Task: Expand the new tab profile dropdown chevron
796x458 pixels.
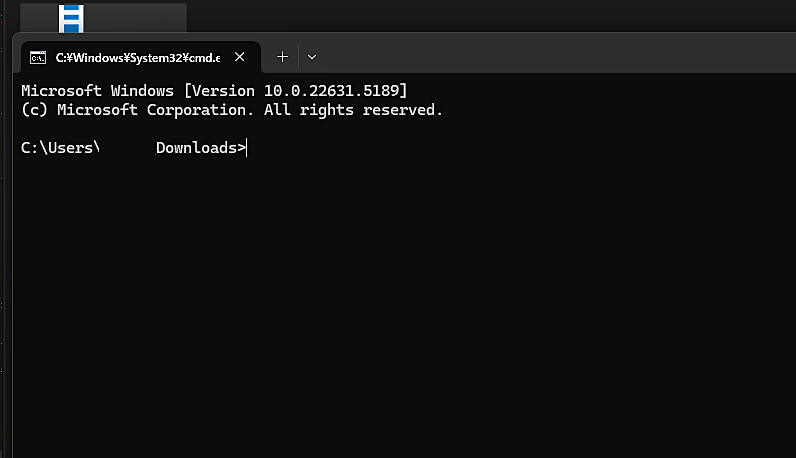Action: pyautogui.click(x=312, y=57)
